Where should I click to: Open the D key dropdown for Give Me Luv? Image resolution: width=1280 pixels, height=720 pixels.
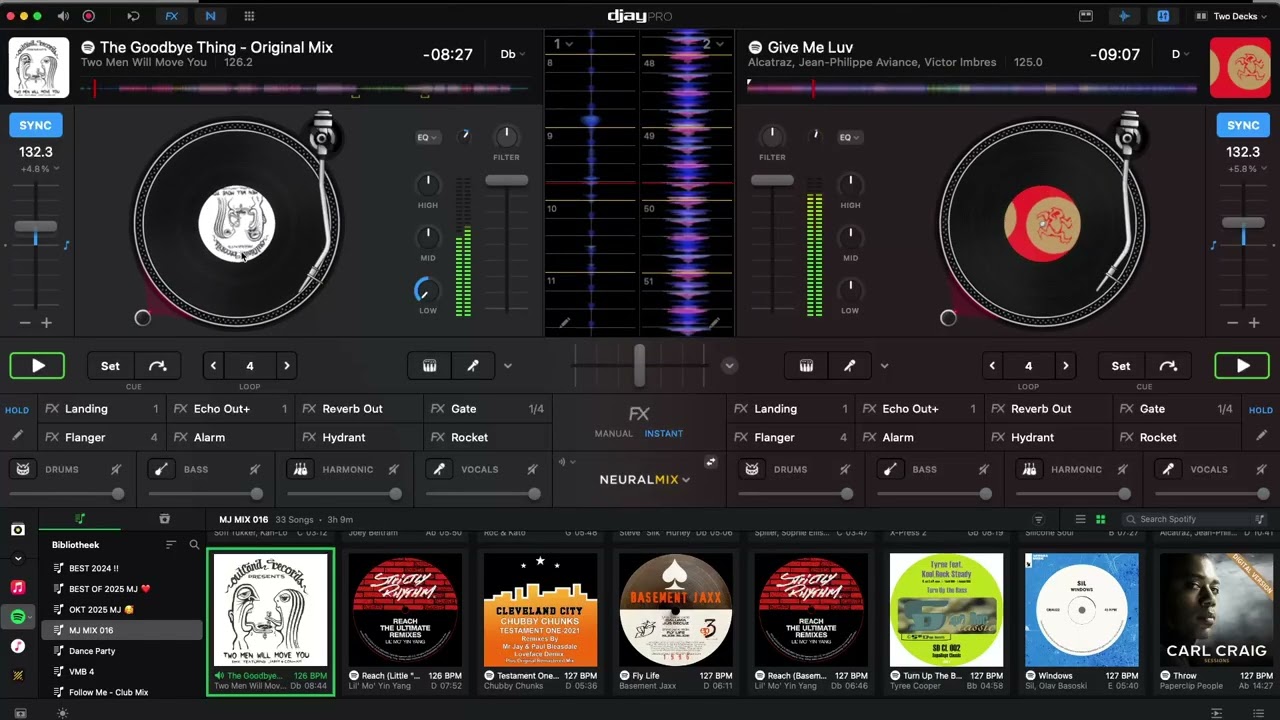(x=1180, y=54)
